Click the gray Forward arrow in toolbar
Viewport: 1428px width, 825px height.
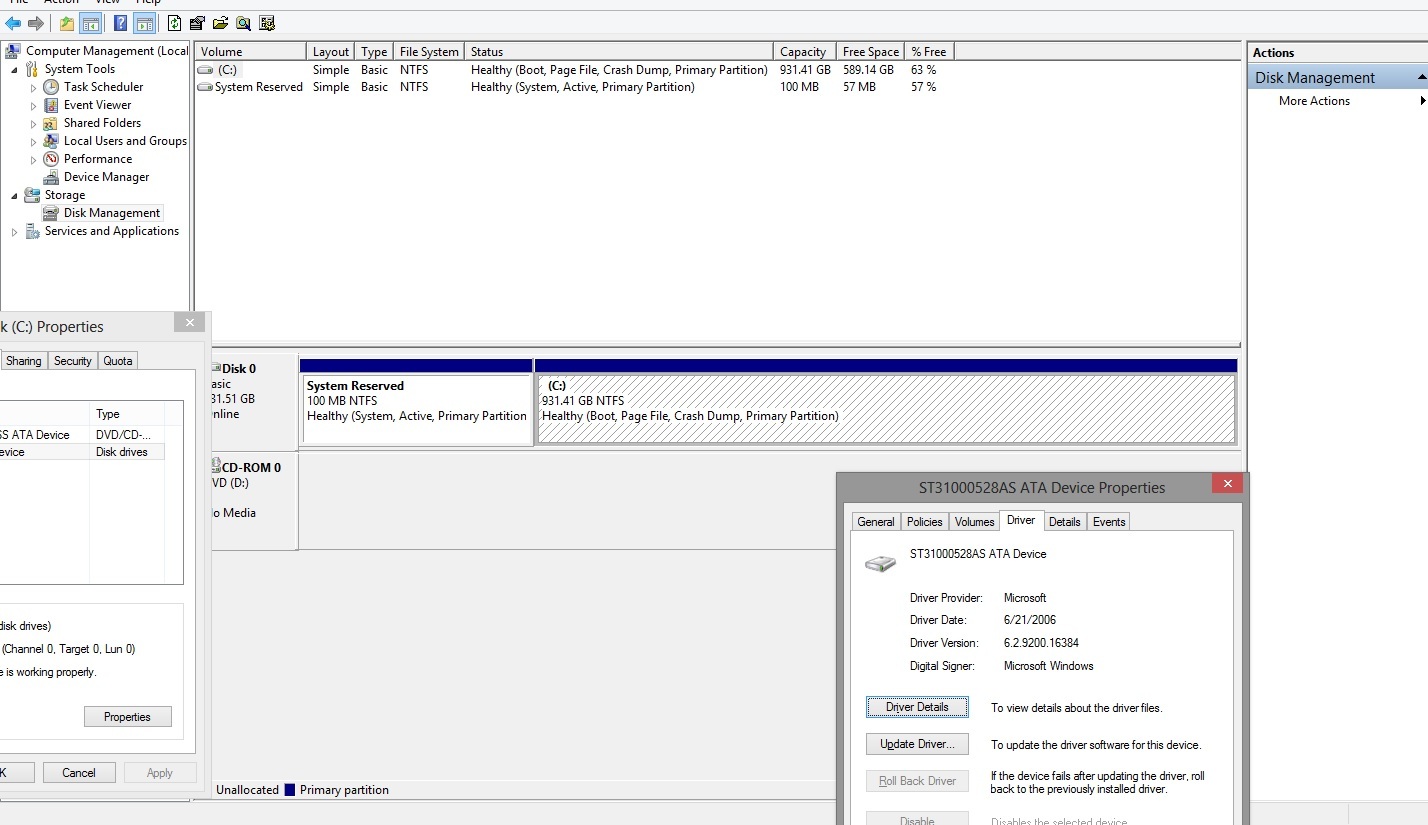(36, 23)
